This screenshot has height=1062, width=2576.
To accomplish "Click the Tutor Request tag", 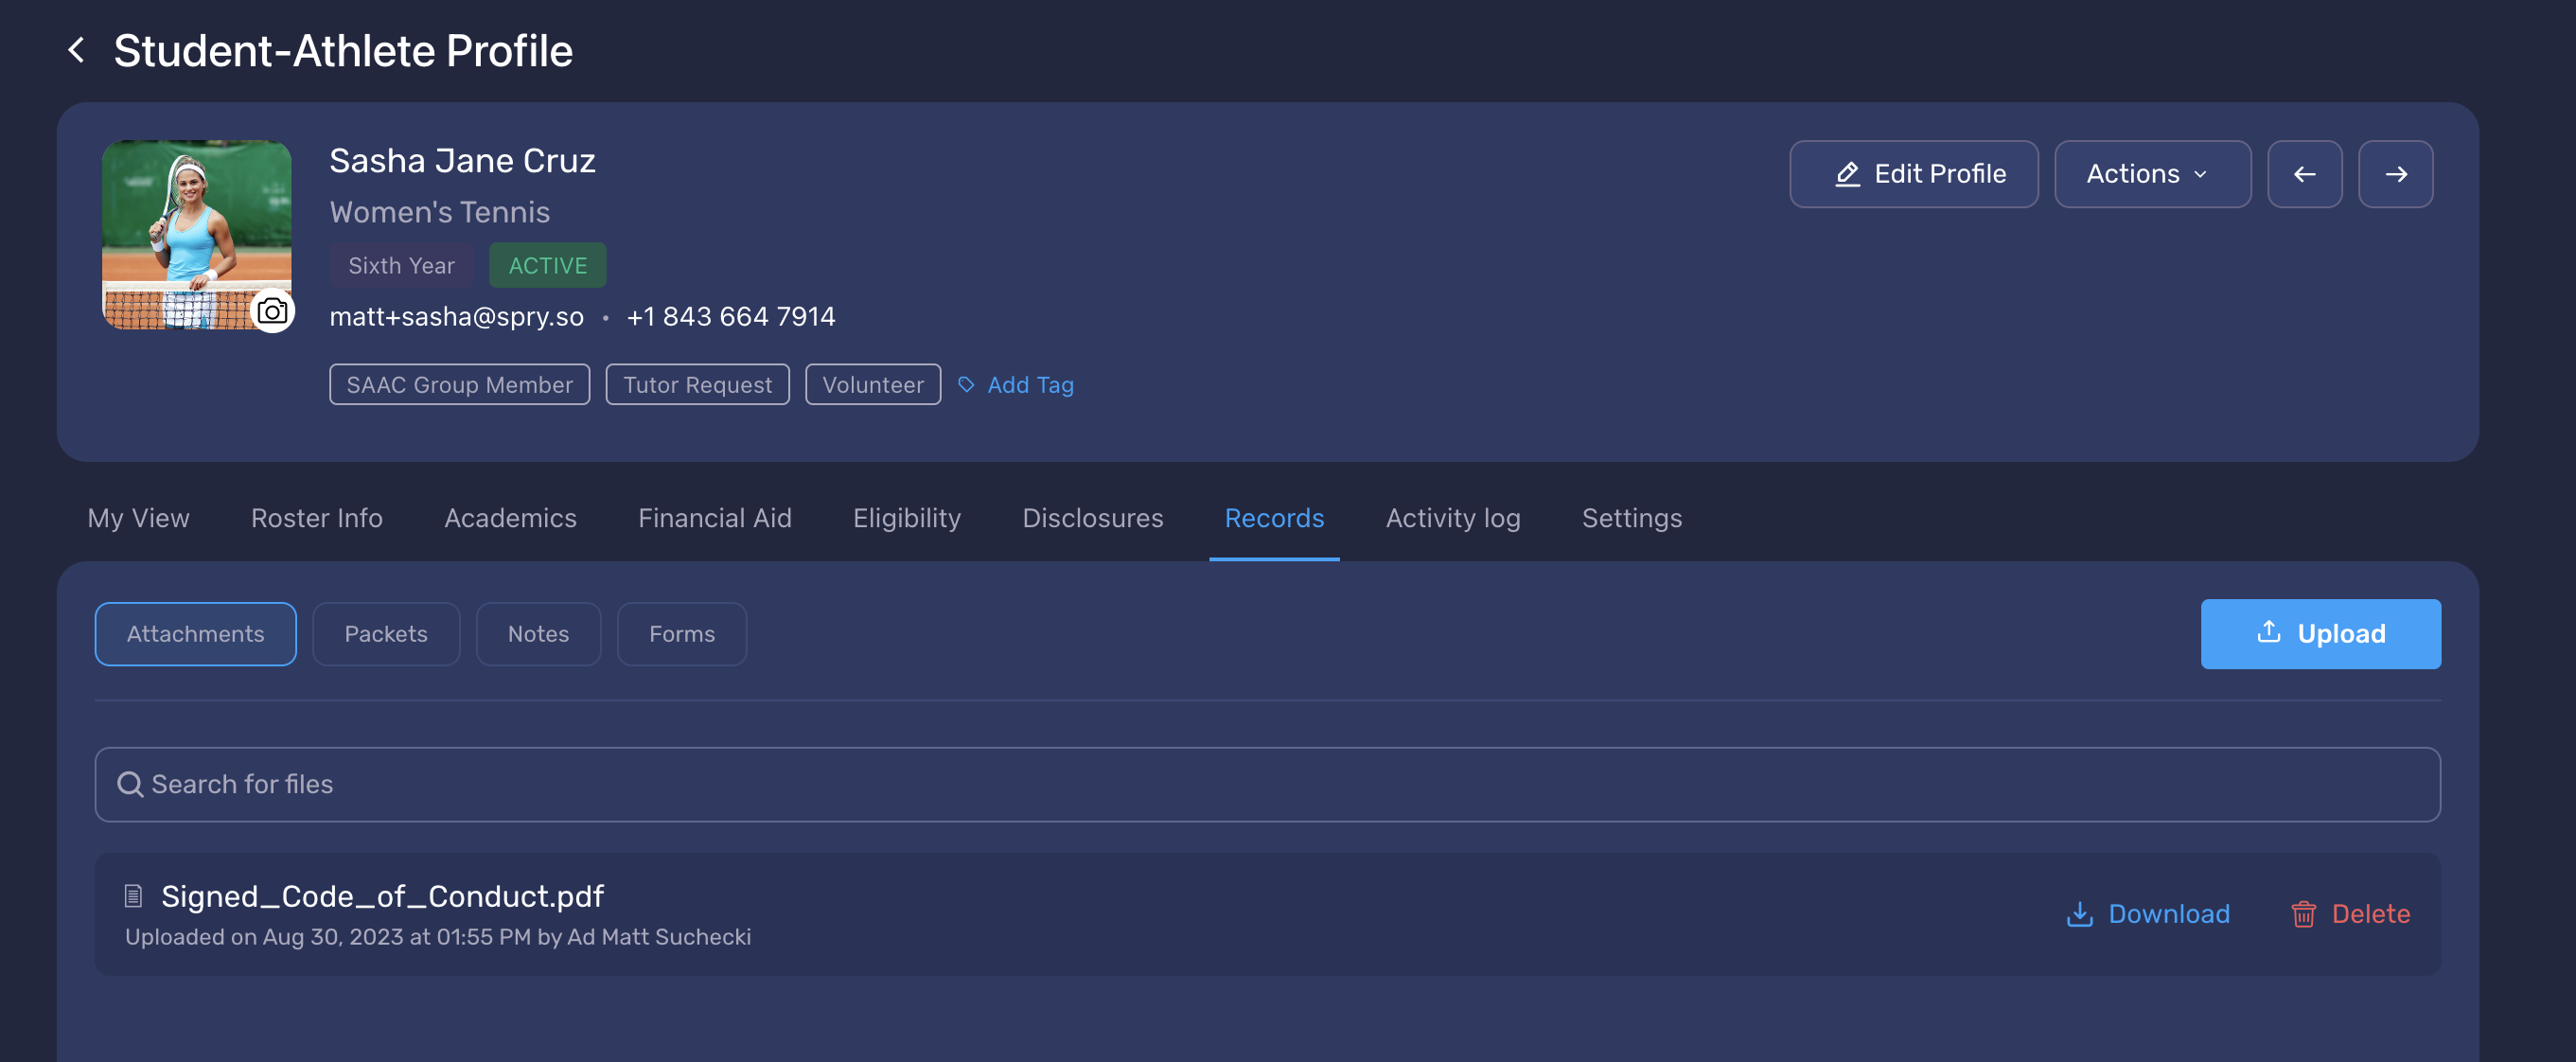I will click(x=697, y=385).
